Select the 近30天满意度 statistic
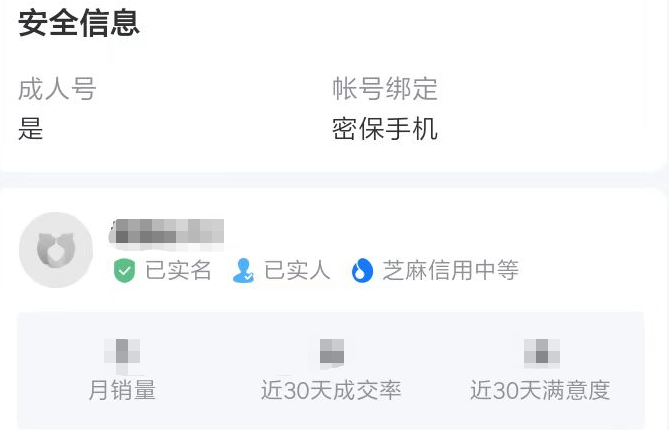The height and width of the screenshot is (430, 669). coord(540,390)
